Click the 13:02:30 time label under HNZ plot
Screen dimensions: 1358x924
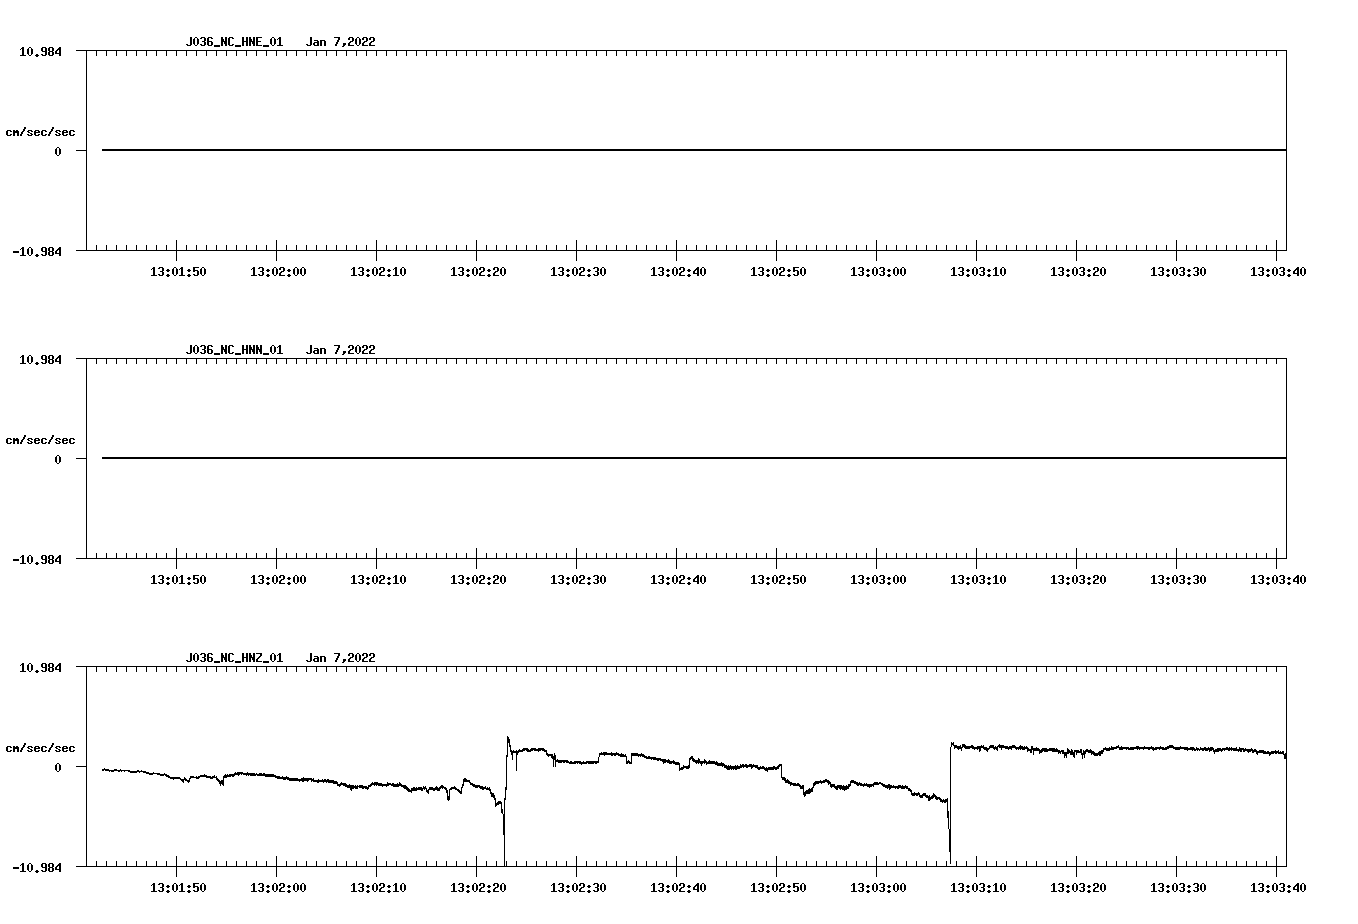pos(578,888)
